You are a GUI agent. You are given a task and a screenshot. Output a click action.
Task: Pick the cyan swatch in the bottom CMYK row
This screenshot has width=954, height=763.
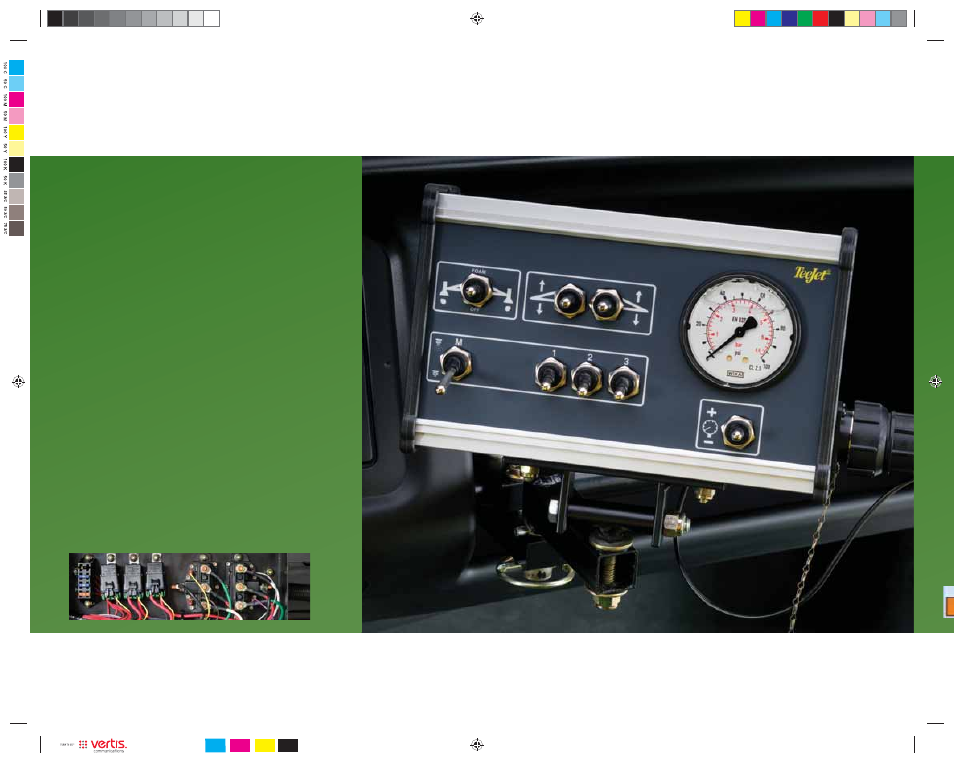click(215, 745)
